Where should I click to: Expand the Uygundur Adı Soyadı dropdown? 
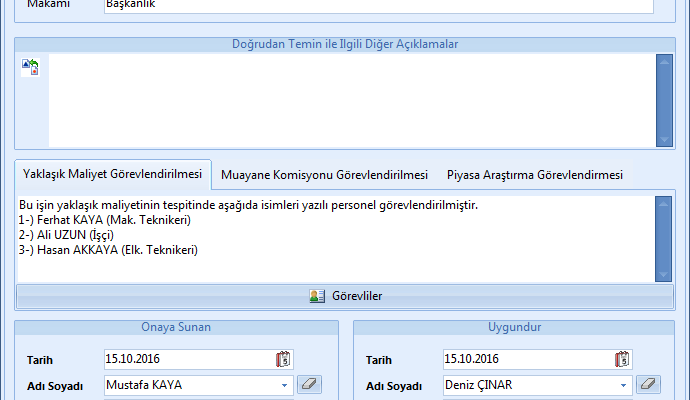[x=623, y=385]
